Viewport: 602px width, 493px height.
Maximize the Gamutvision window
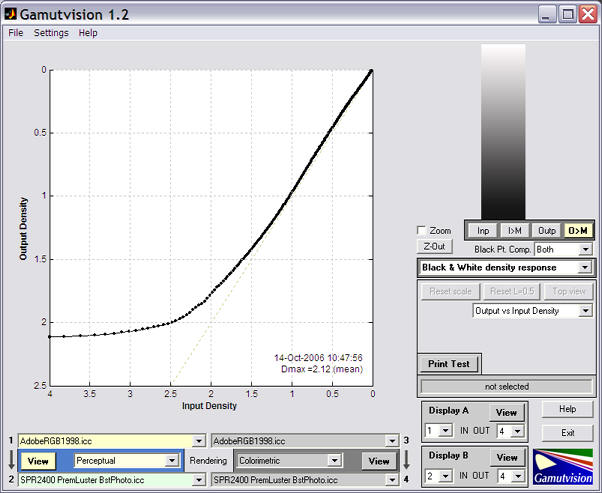567,15
